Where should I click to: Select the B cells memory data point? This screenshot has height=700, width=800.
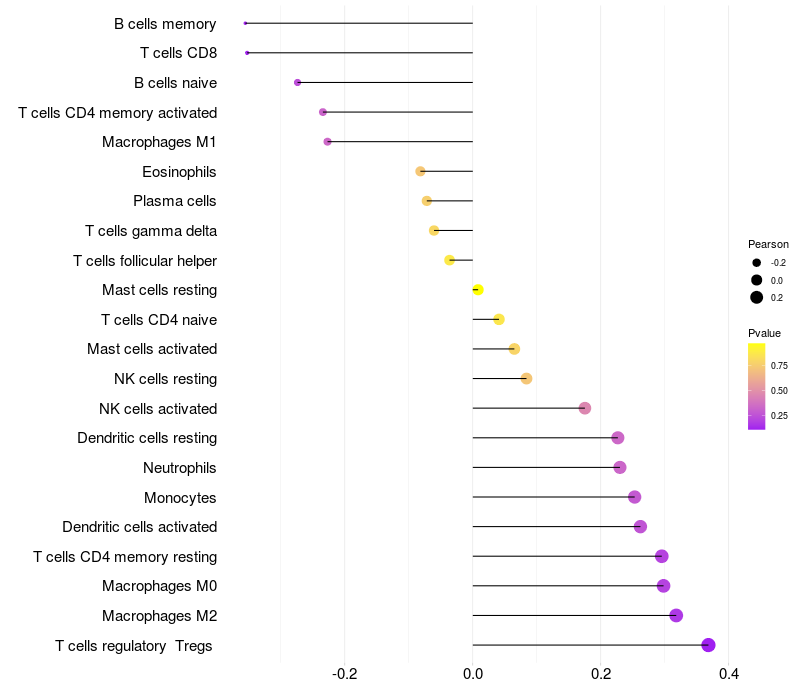coord(245,23)
